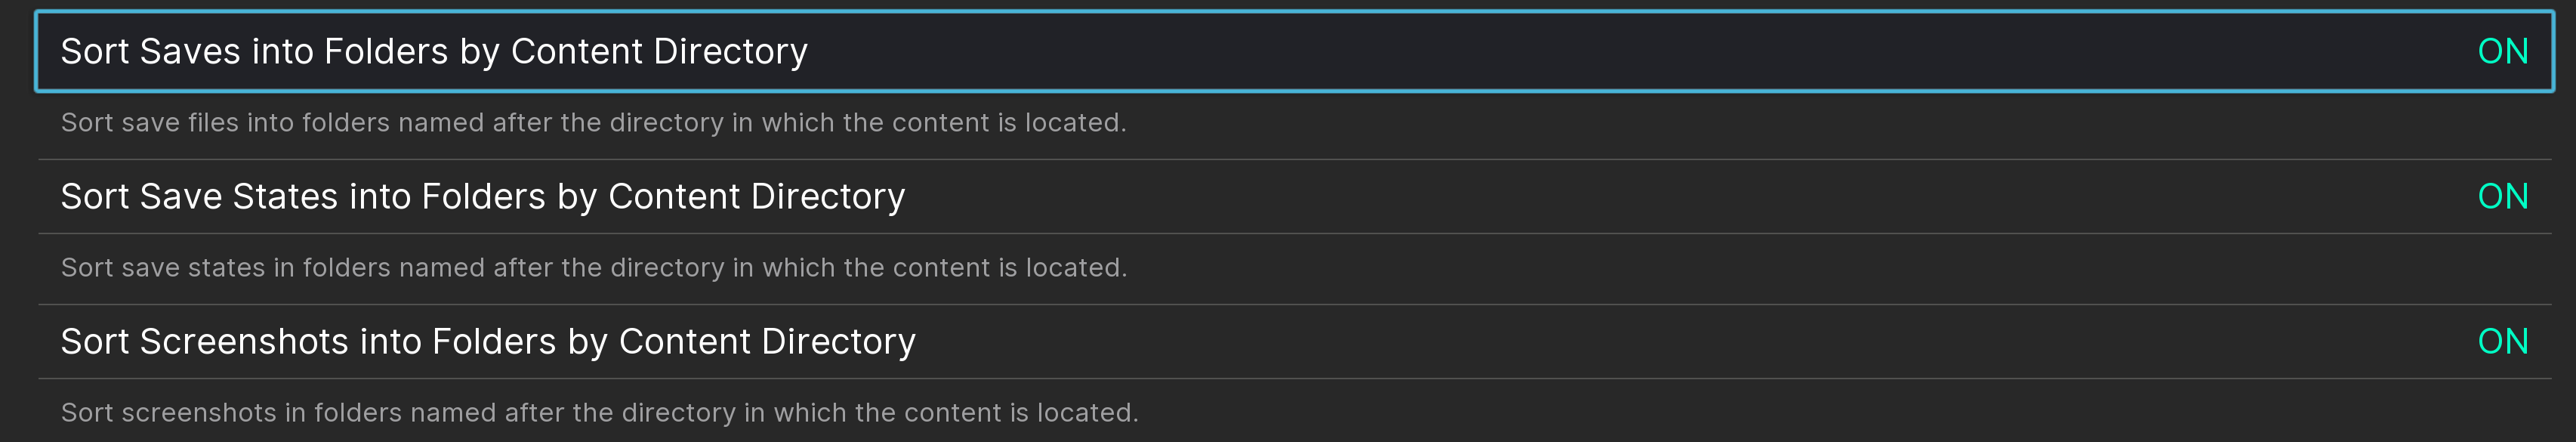Viewport: 2576px width, 442px height.
Task: Disable Sort Save States into Folders by Content Directory
Action: pyautogui.click(x=2502, y=196)
